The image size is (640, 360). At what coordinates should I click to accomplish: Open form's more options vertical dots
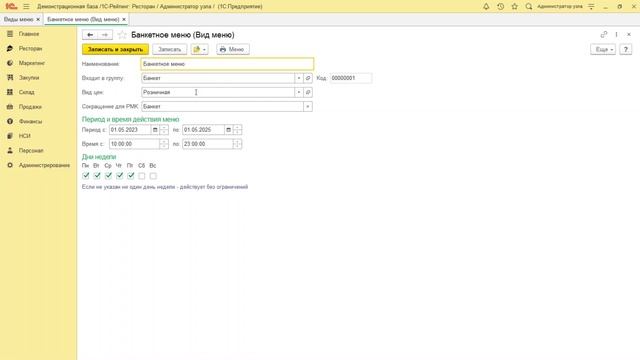coord(616,35)
